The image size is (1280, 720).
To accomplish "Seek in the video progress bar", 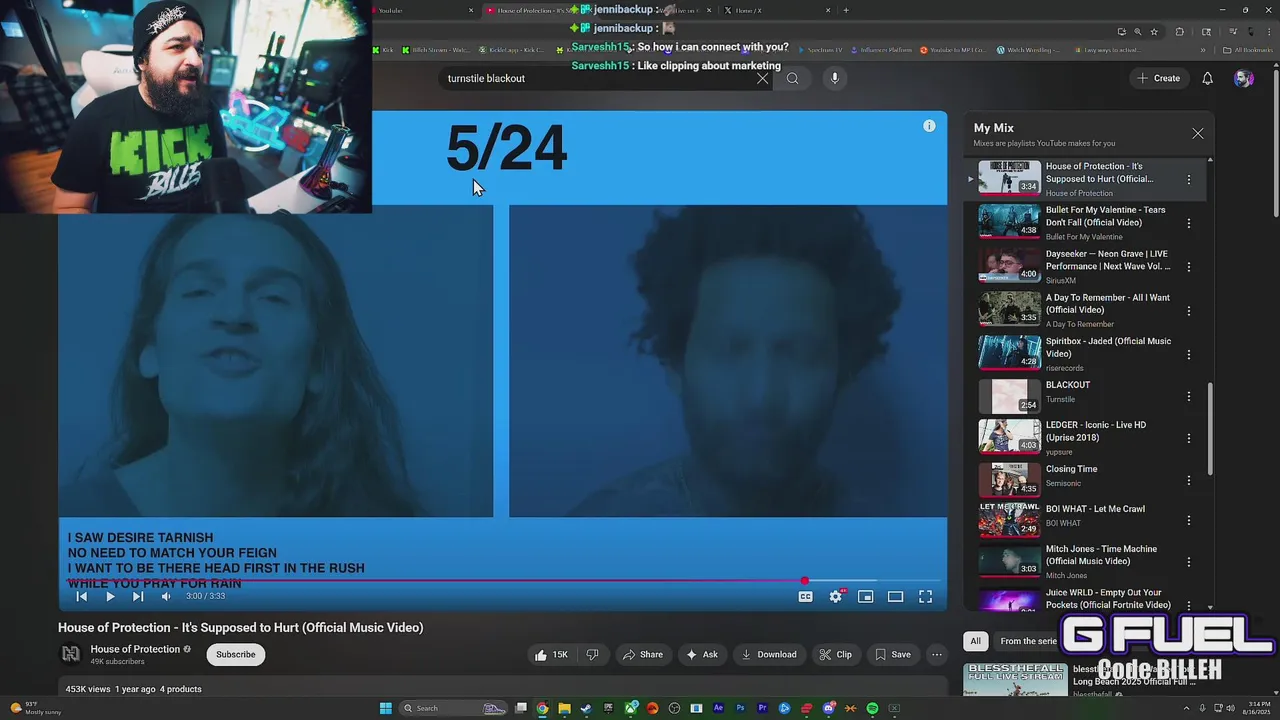I will click(502, 581).
